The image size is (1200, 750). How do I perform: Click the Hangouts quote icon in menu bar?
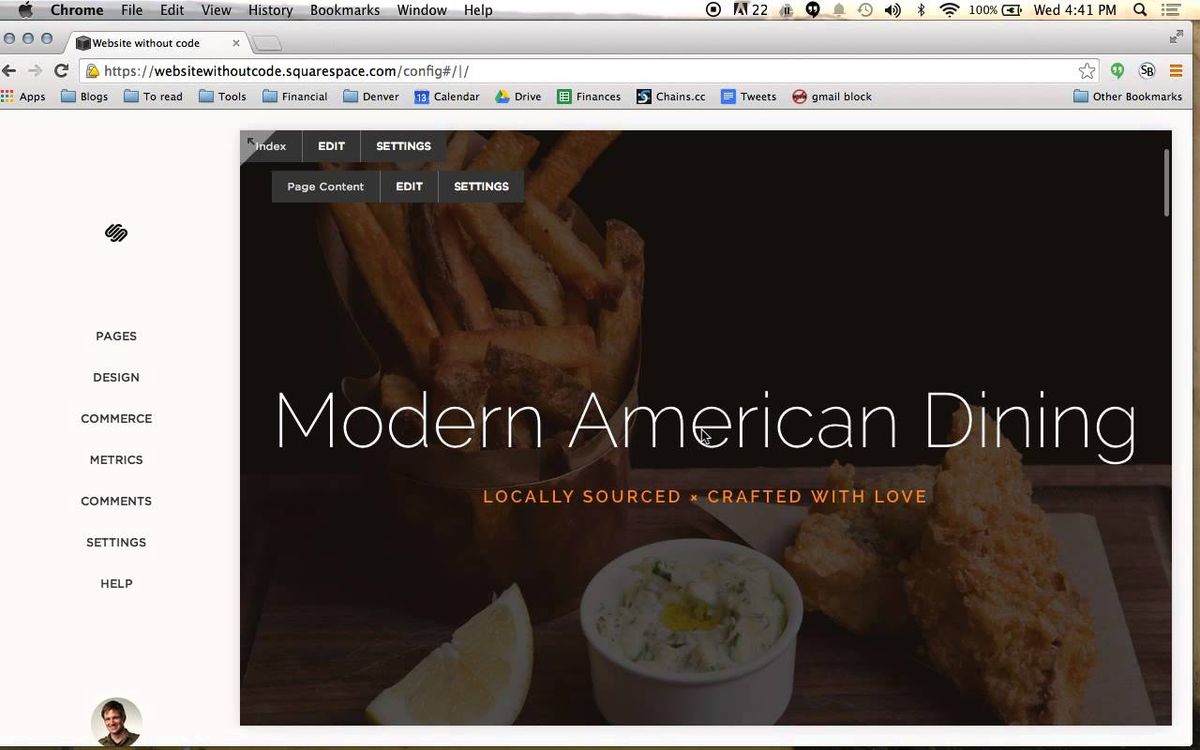[813, 10]
